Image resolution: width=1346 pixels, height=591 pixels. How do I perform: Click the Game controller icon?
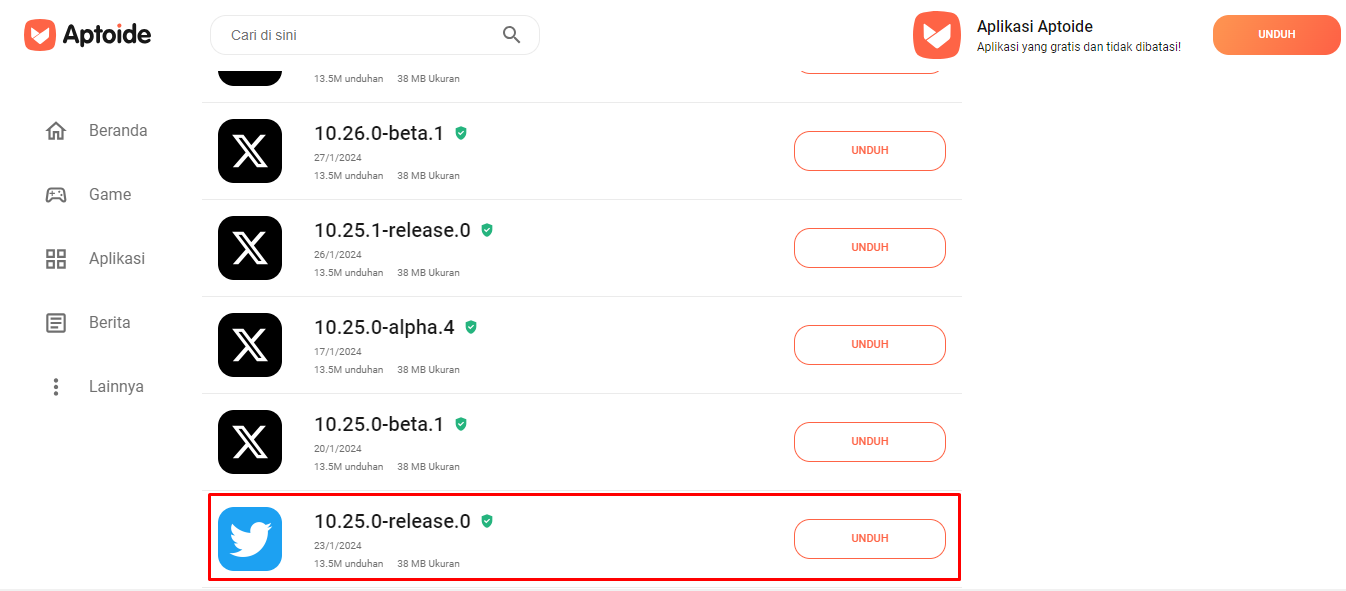coord(56,195)
